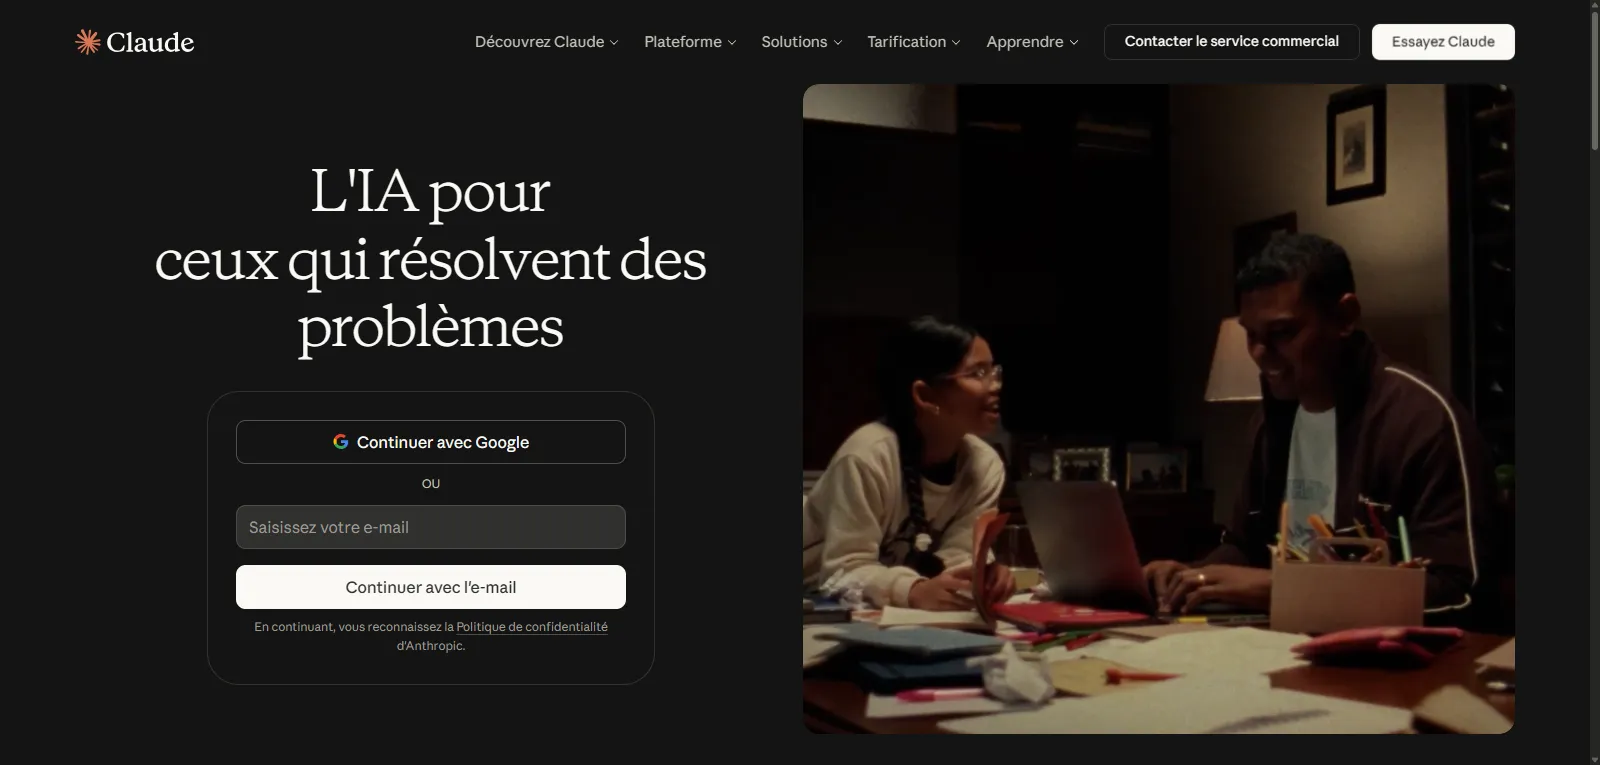Image resolution: width=1600 pixels, height=765 pixels.
Task: Click the hero video of father and daughter
Action: pos(1158,409)
